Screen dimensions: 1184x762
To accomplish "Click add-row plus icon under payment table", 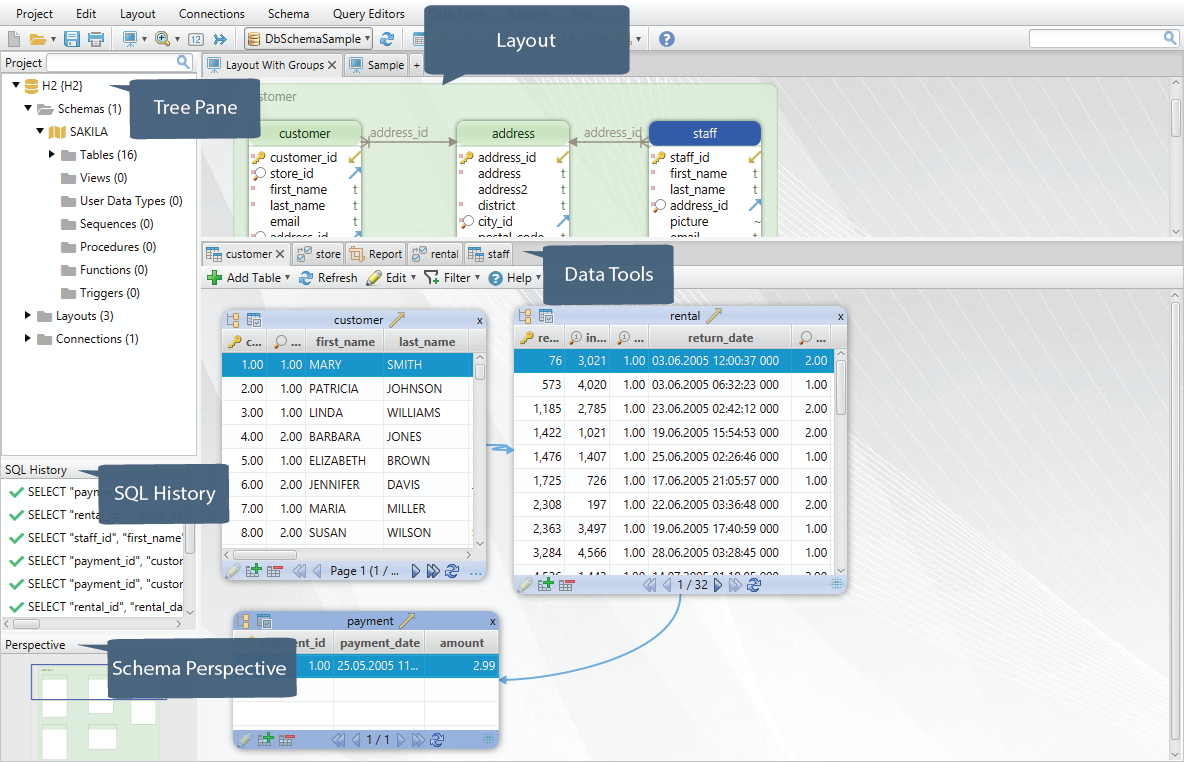I will pyautogui.click(x=265, y=740).
